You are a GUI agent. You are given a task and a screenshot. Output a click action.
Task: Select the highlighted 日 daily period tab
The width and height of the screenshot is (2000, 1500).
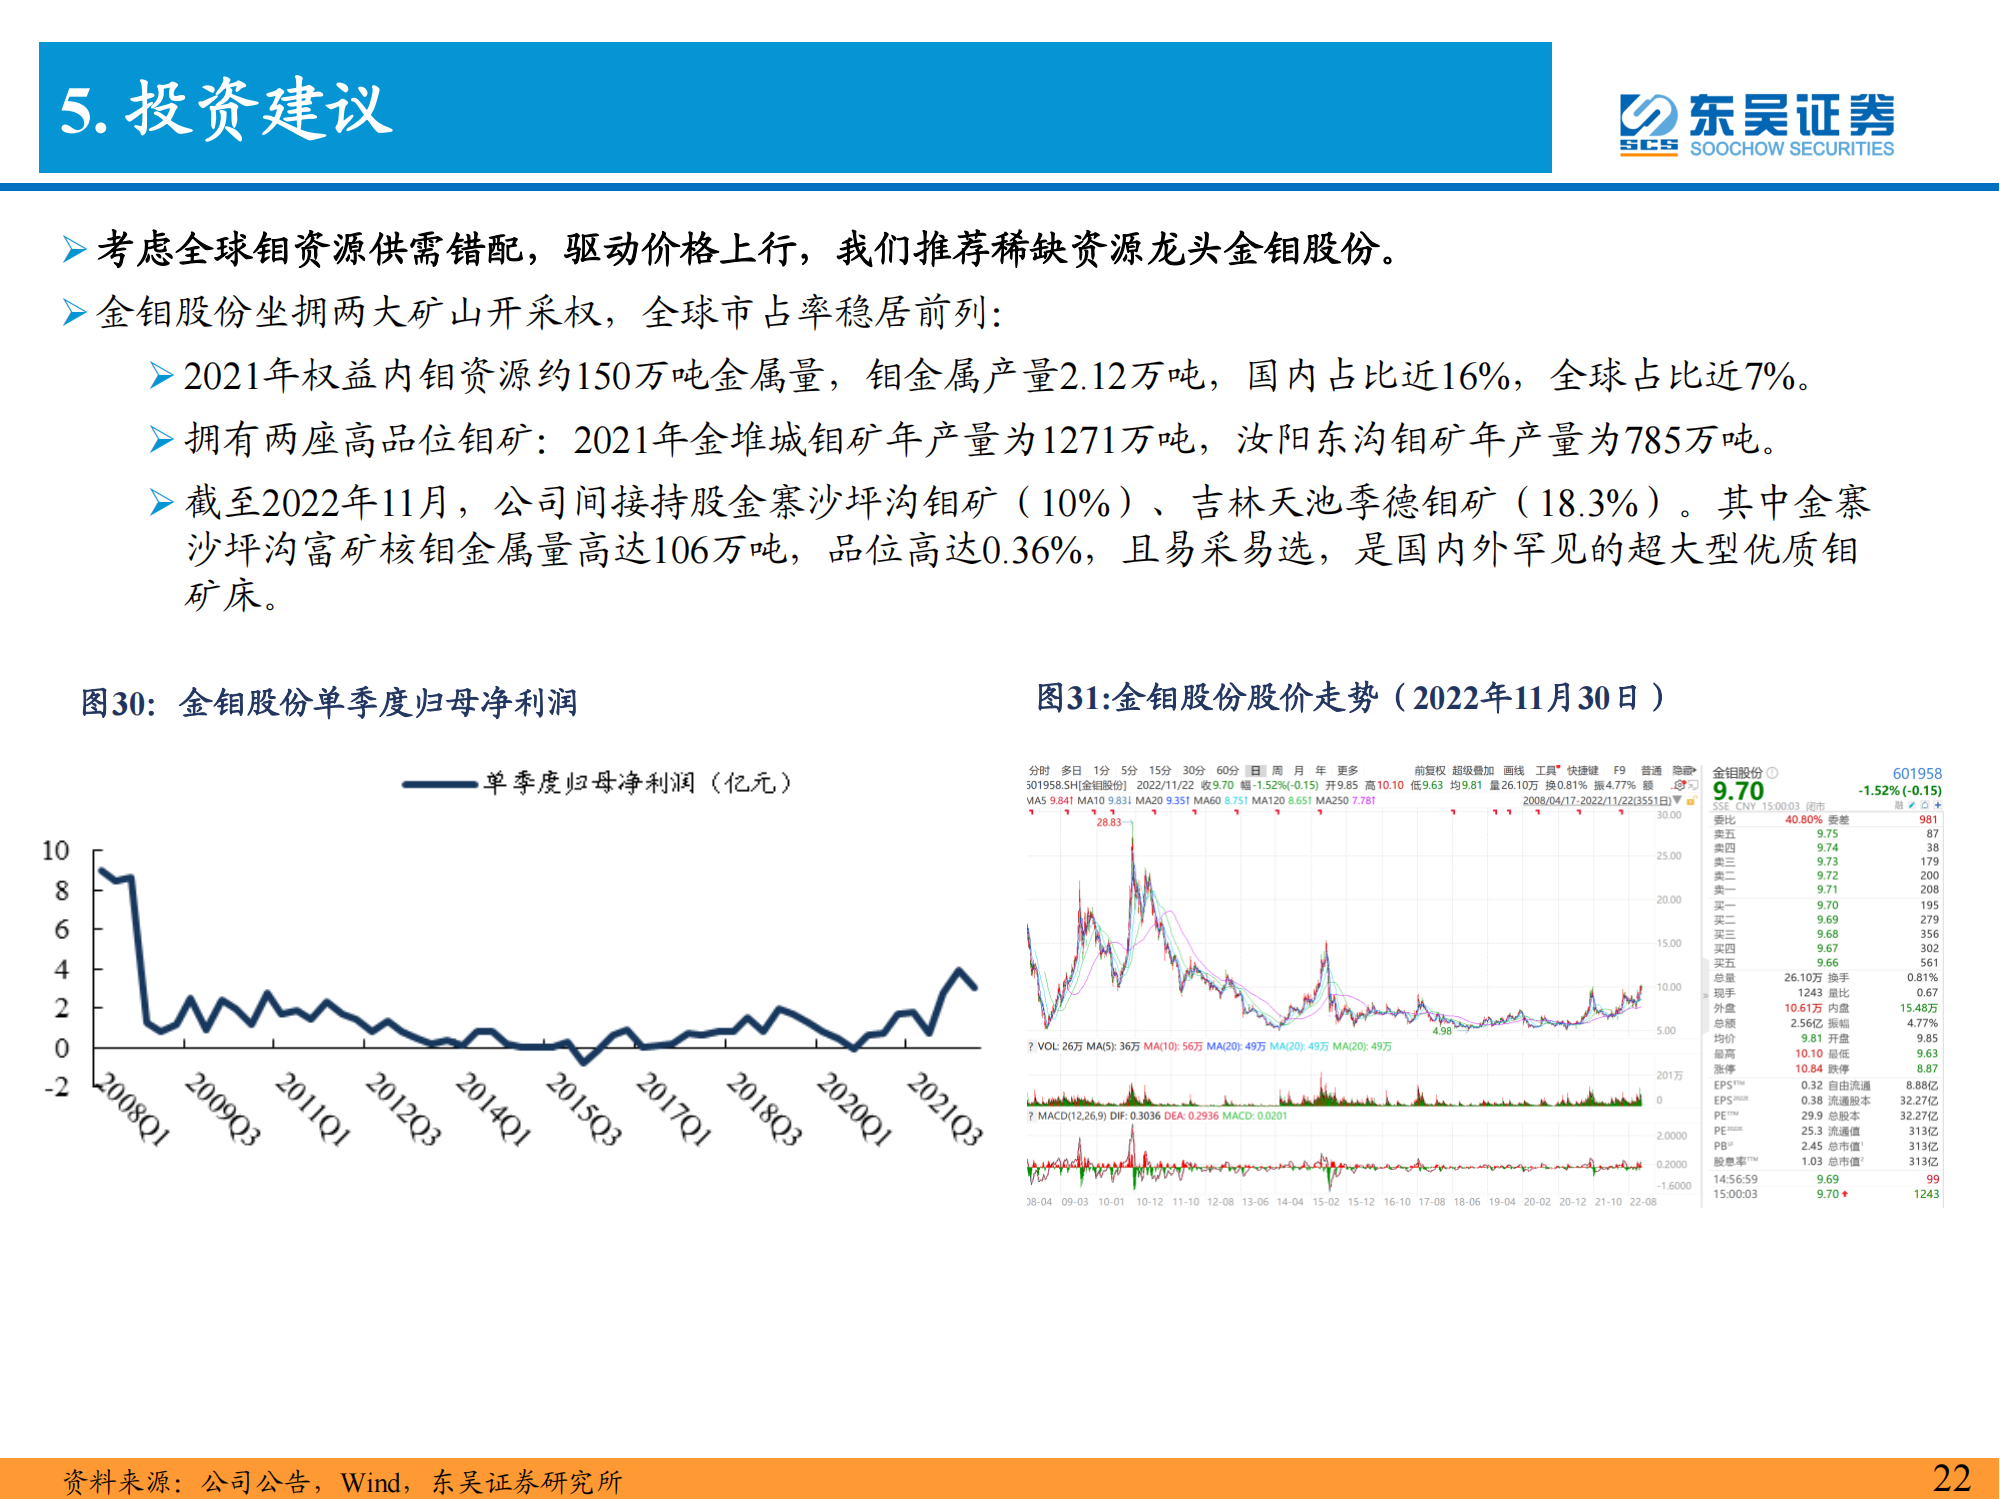tap(1256, 771)
